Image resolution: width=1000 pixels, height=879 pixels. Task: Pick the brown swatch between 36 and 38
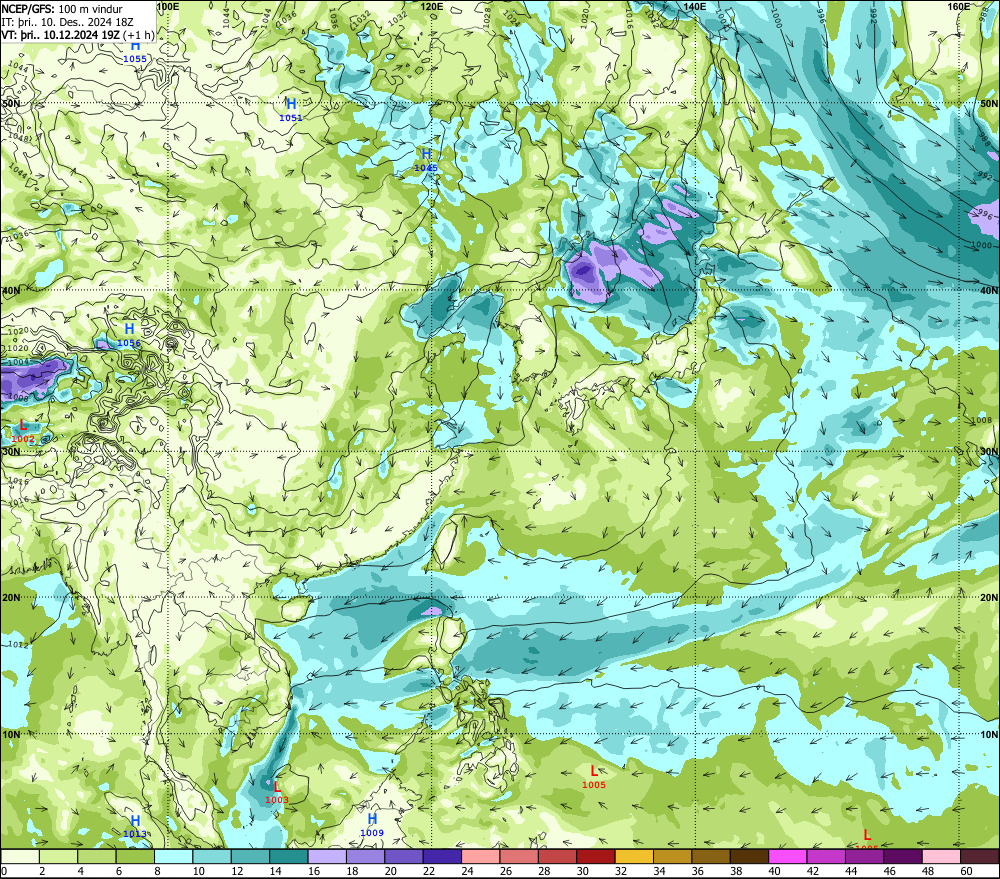coord(710,857)
